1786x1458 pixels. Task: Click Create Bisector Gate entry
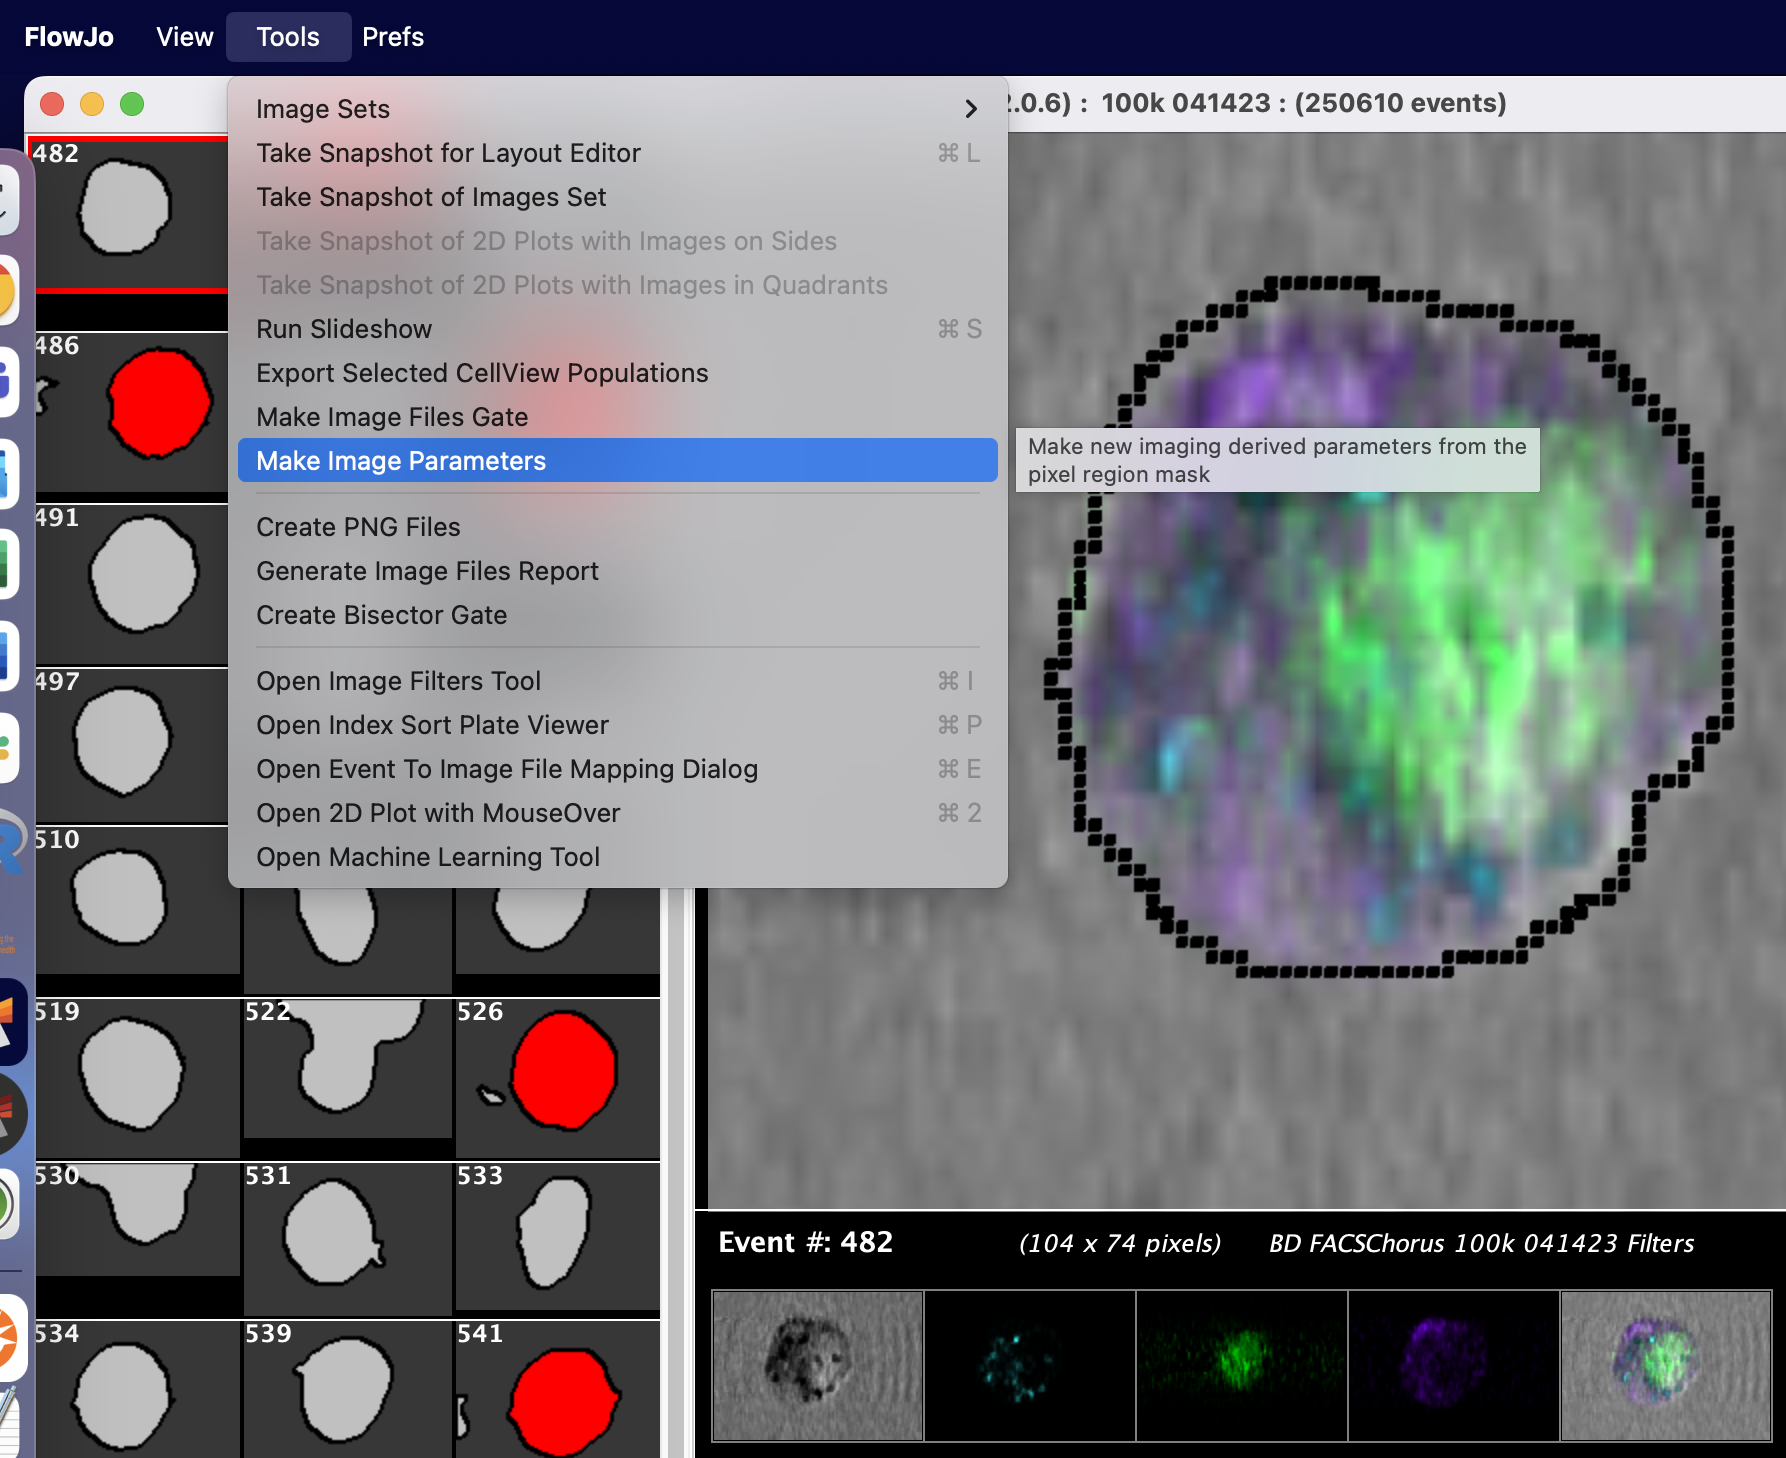(381, 615)
